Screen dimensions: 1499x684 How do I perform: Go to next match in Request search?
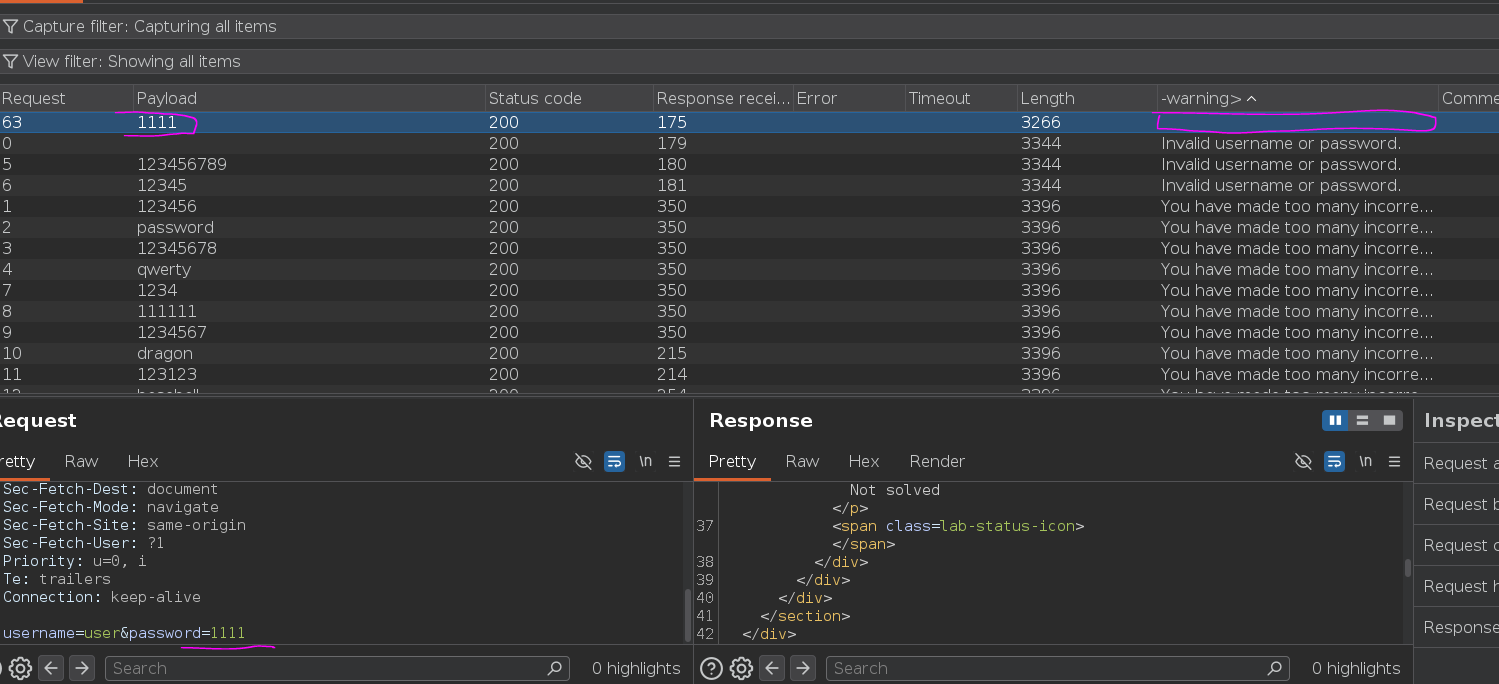click(x=82, y=668)
